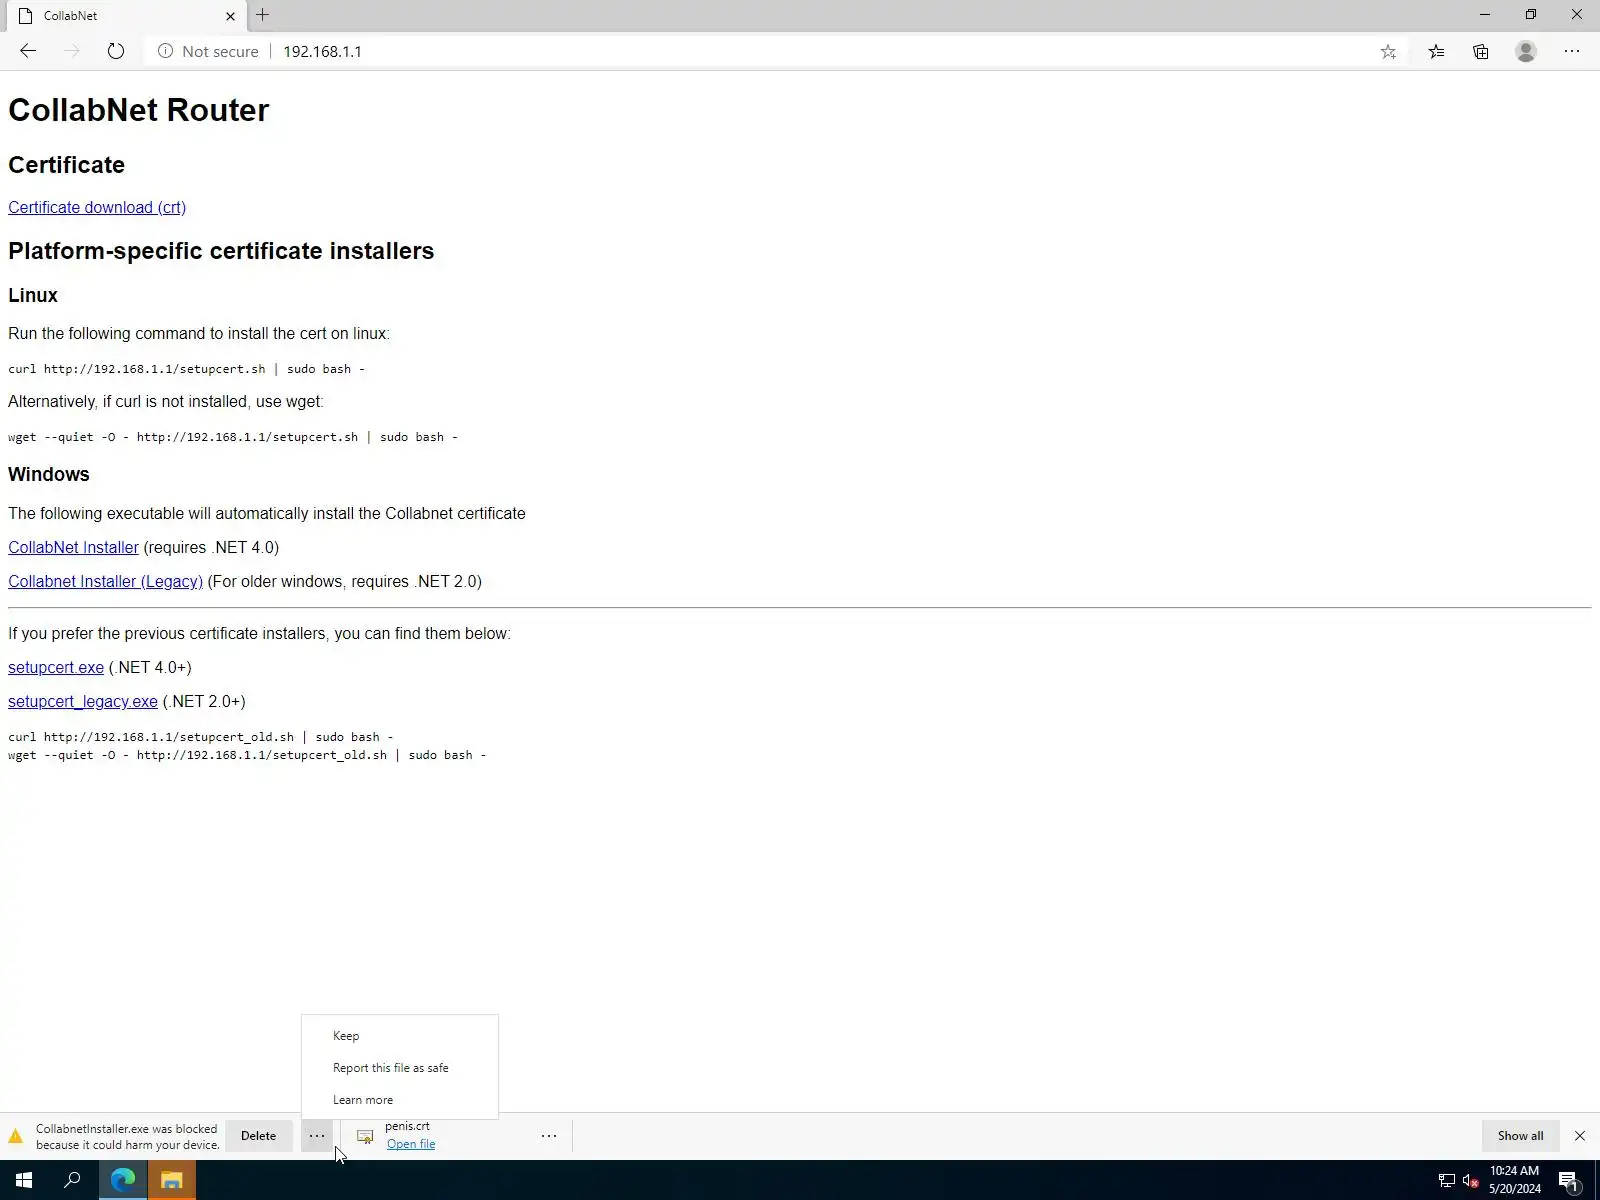Toggle the blocked download's more options button
Image resolution: width=1600 pixels, height=1200 pixels.
click(x=317, y=1136)
